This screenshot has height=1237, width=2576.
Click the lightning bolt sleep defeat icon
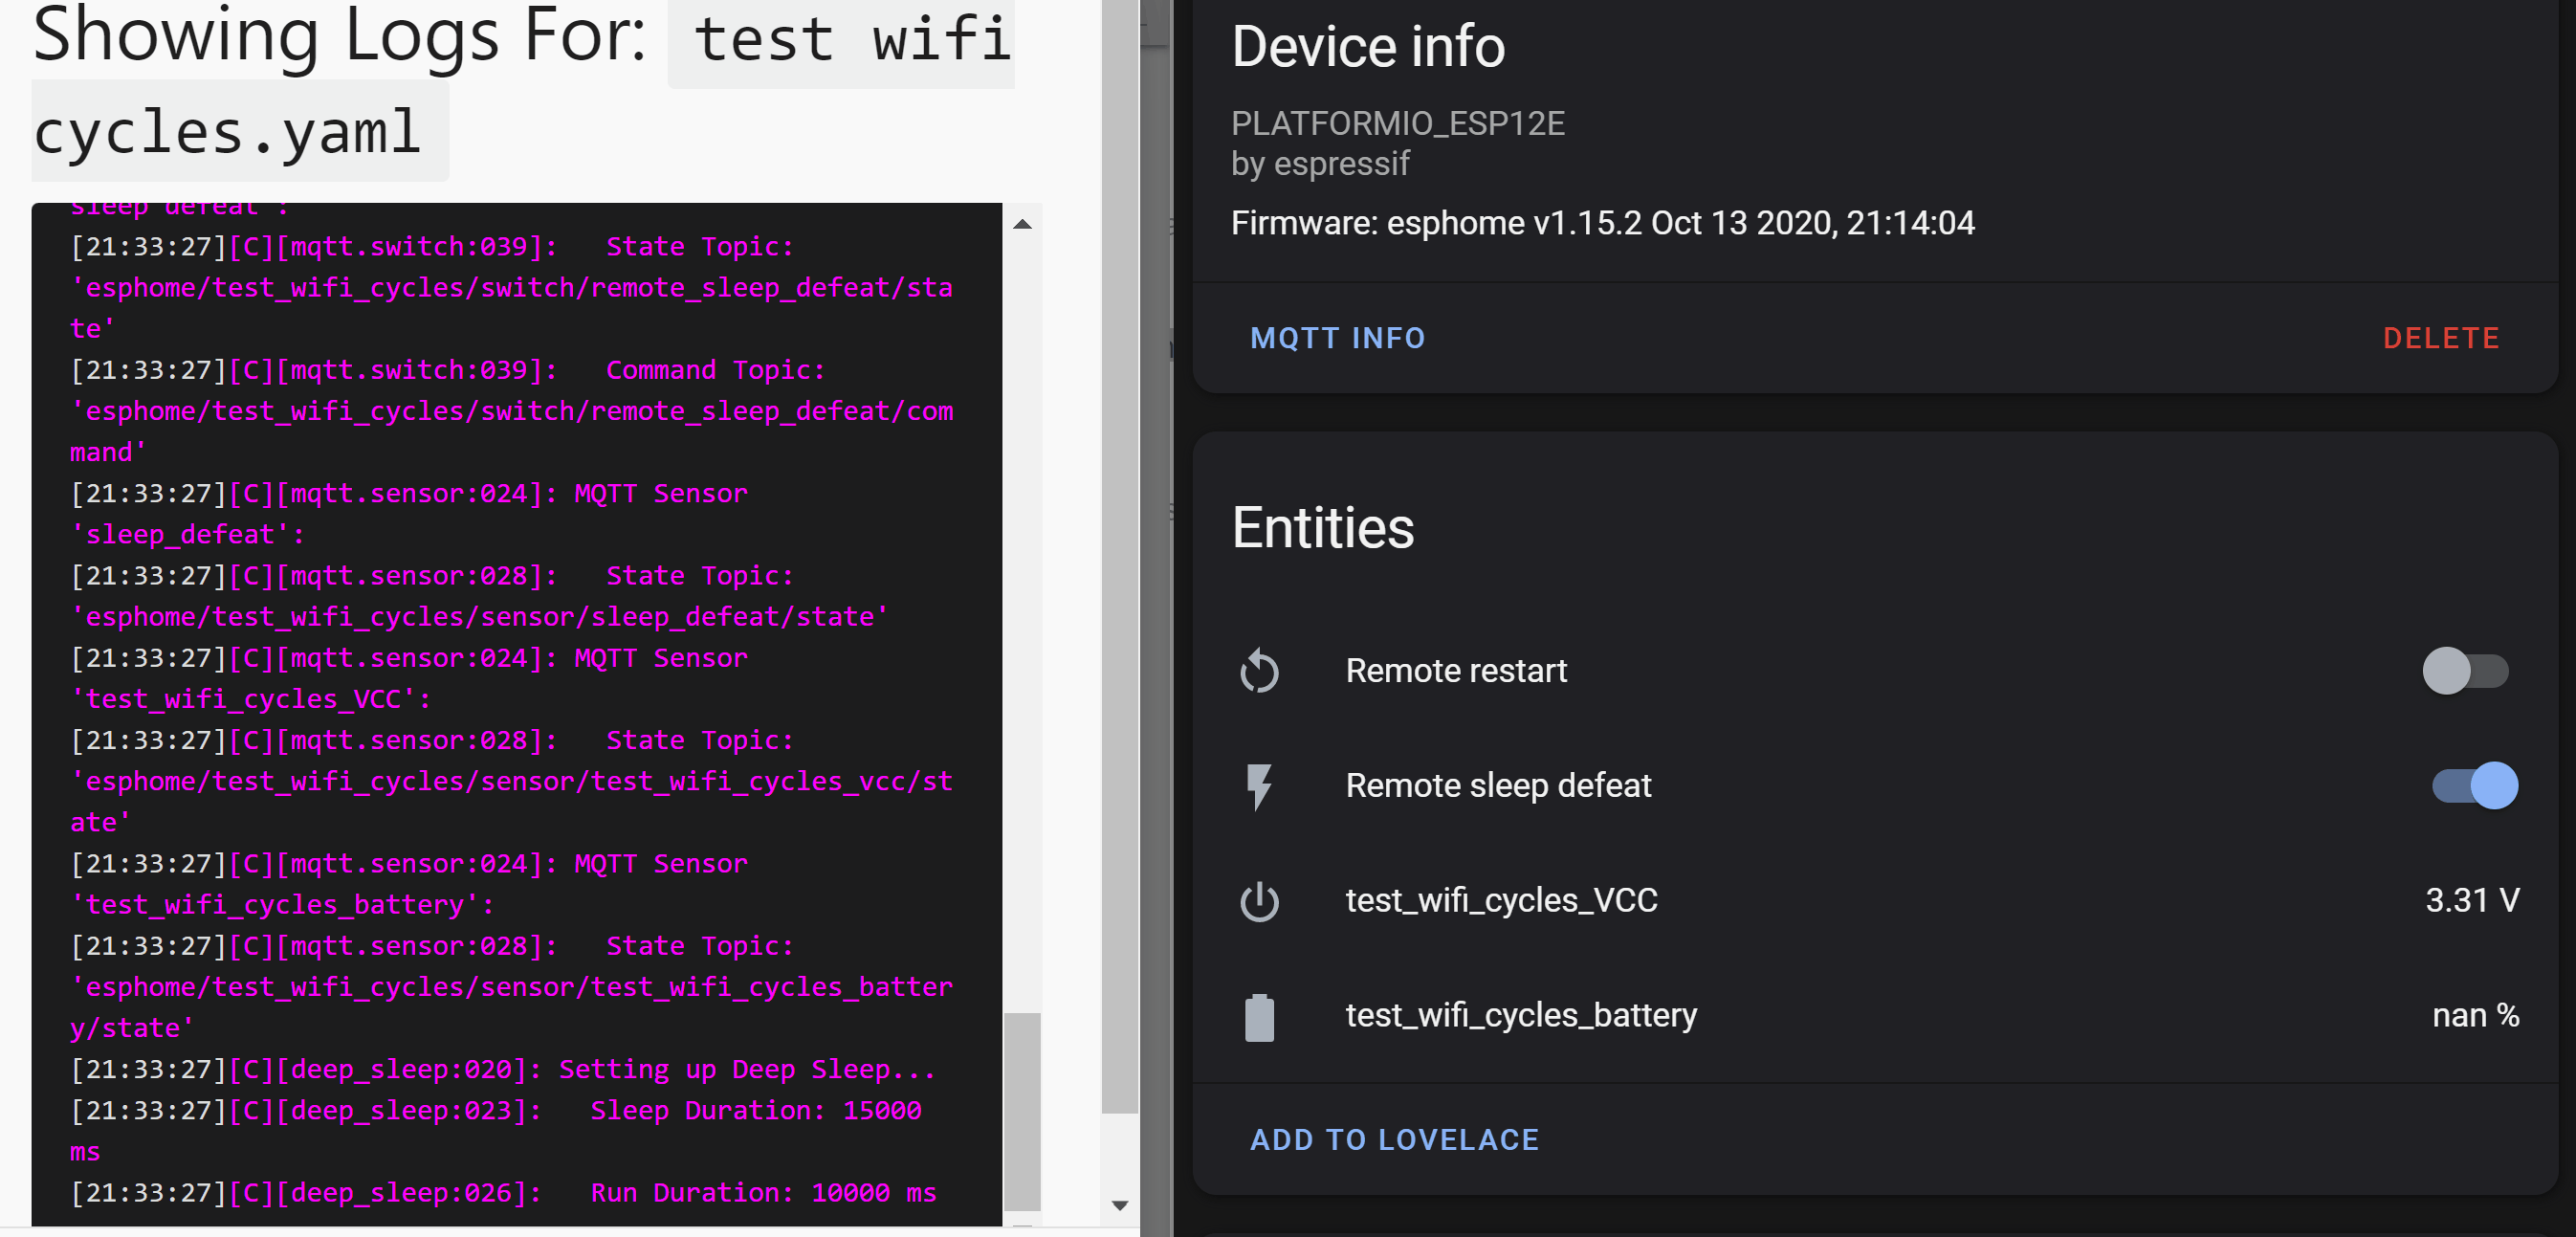(1259, 786)
